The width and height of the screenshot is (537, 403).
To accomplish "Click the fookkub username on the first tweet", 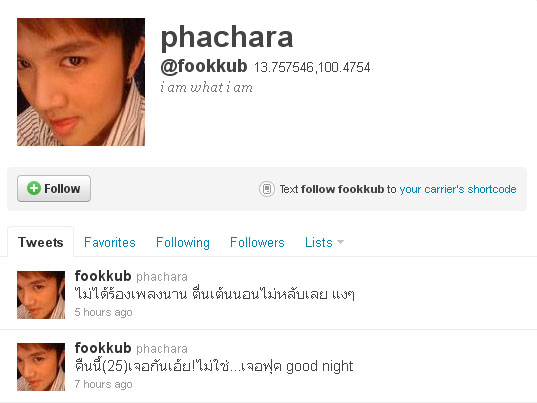I will (x=103, y=276).
